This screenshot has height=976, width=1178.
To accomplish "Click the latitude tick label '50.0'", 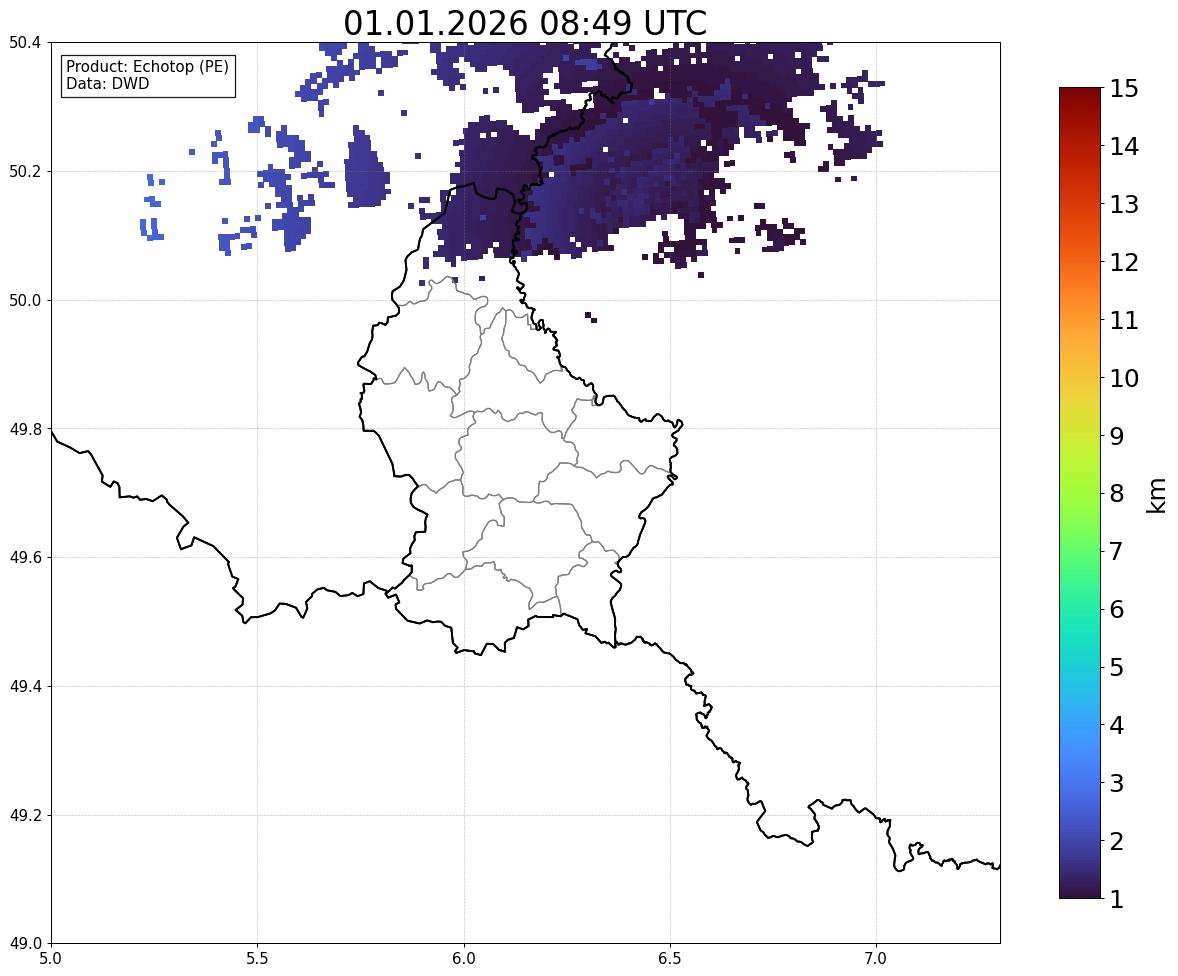I will (x=25, y=301).
